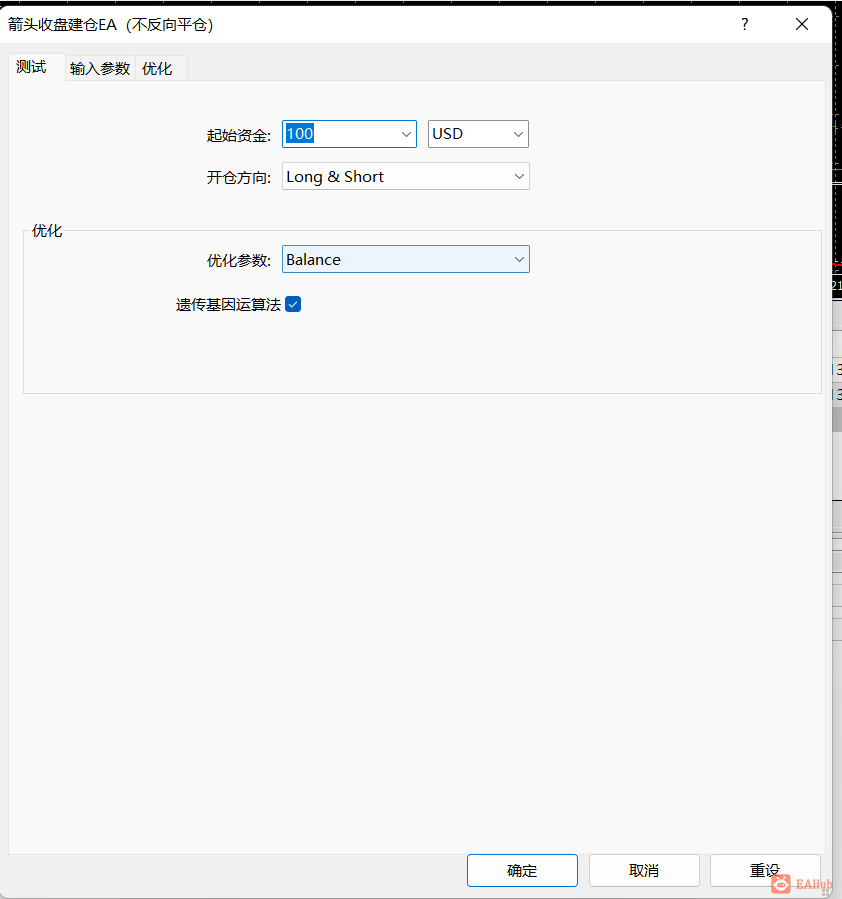Click the 遗传基因运算法 label text

point(228,304)
